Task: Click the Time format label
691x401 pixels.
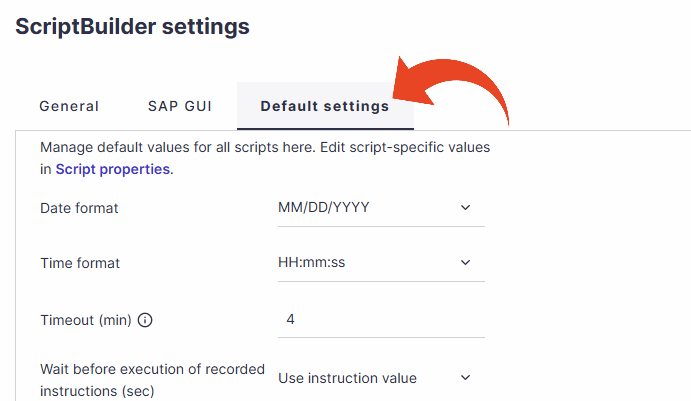Action: 80,263
